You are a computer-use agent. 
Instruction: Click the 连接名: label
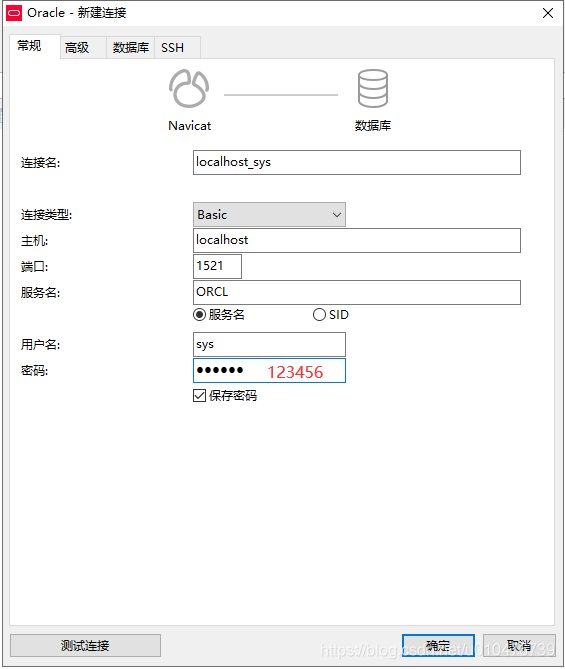click(x=41, y=163)
